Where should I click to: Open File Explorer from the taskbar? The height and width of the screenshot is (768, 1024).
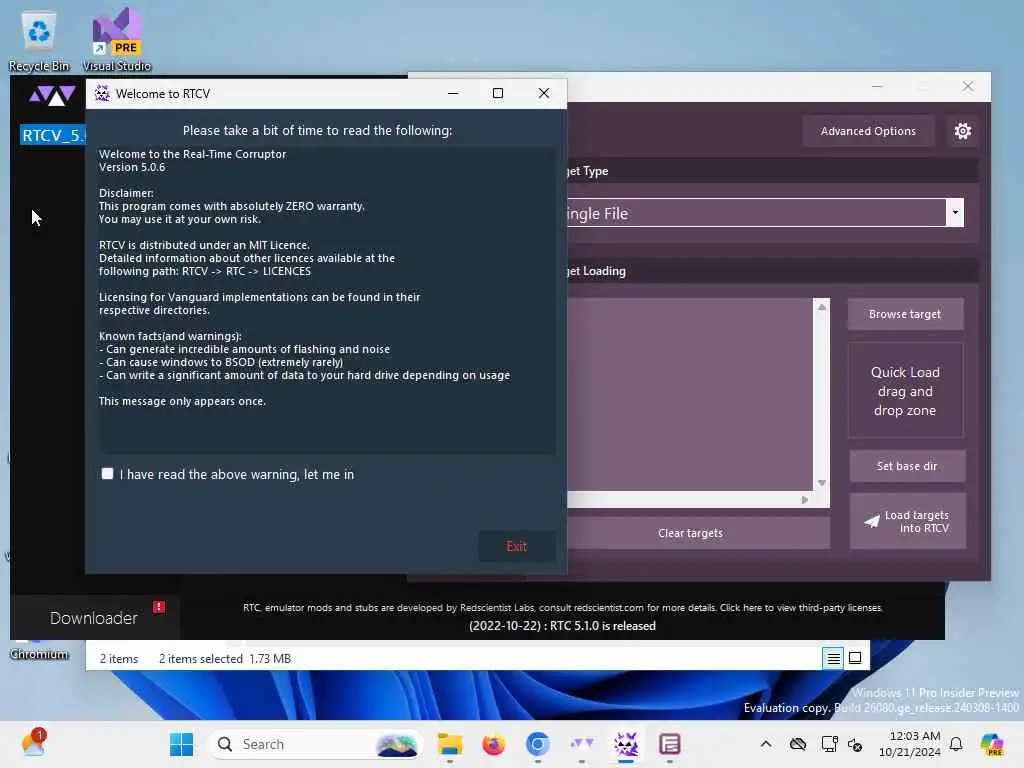[450, 744]
